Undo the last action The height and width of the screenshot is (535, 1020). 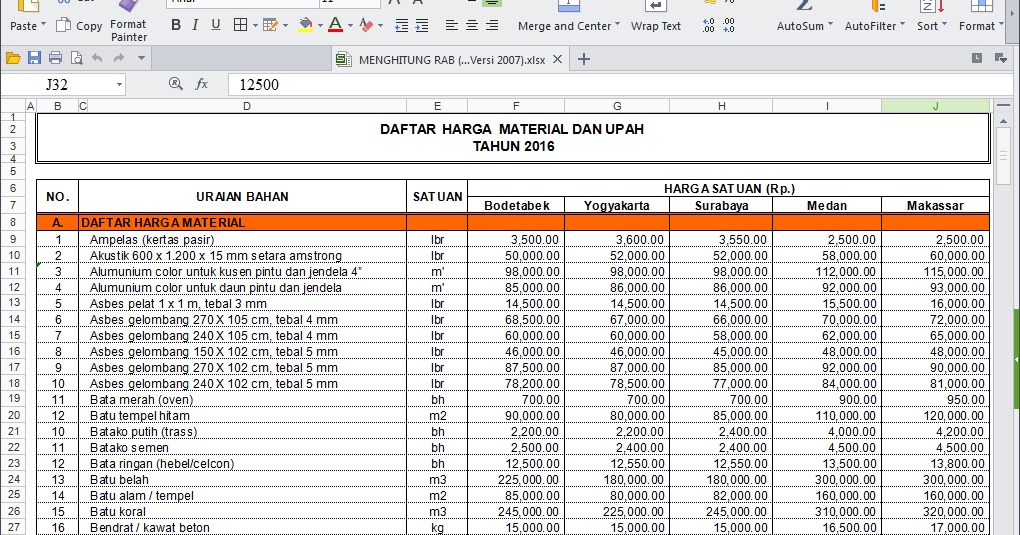(97, 58)
